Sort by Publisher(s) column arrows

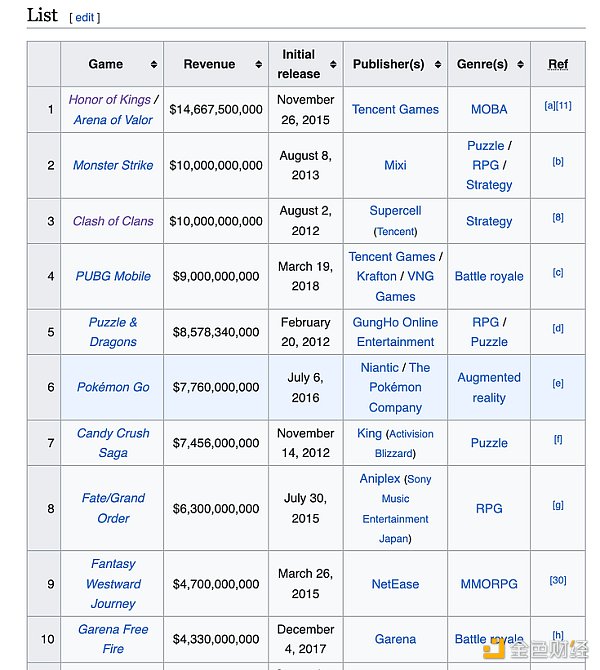point(436,65)
